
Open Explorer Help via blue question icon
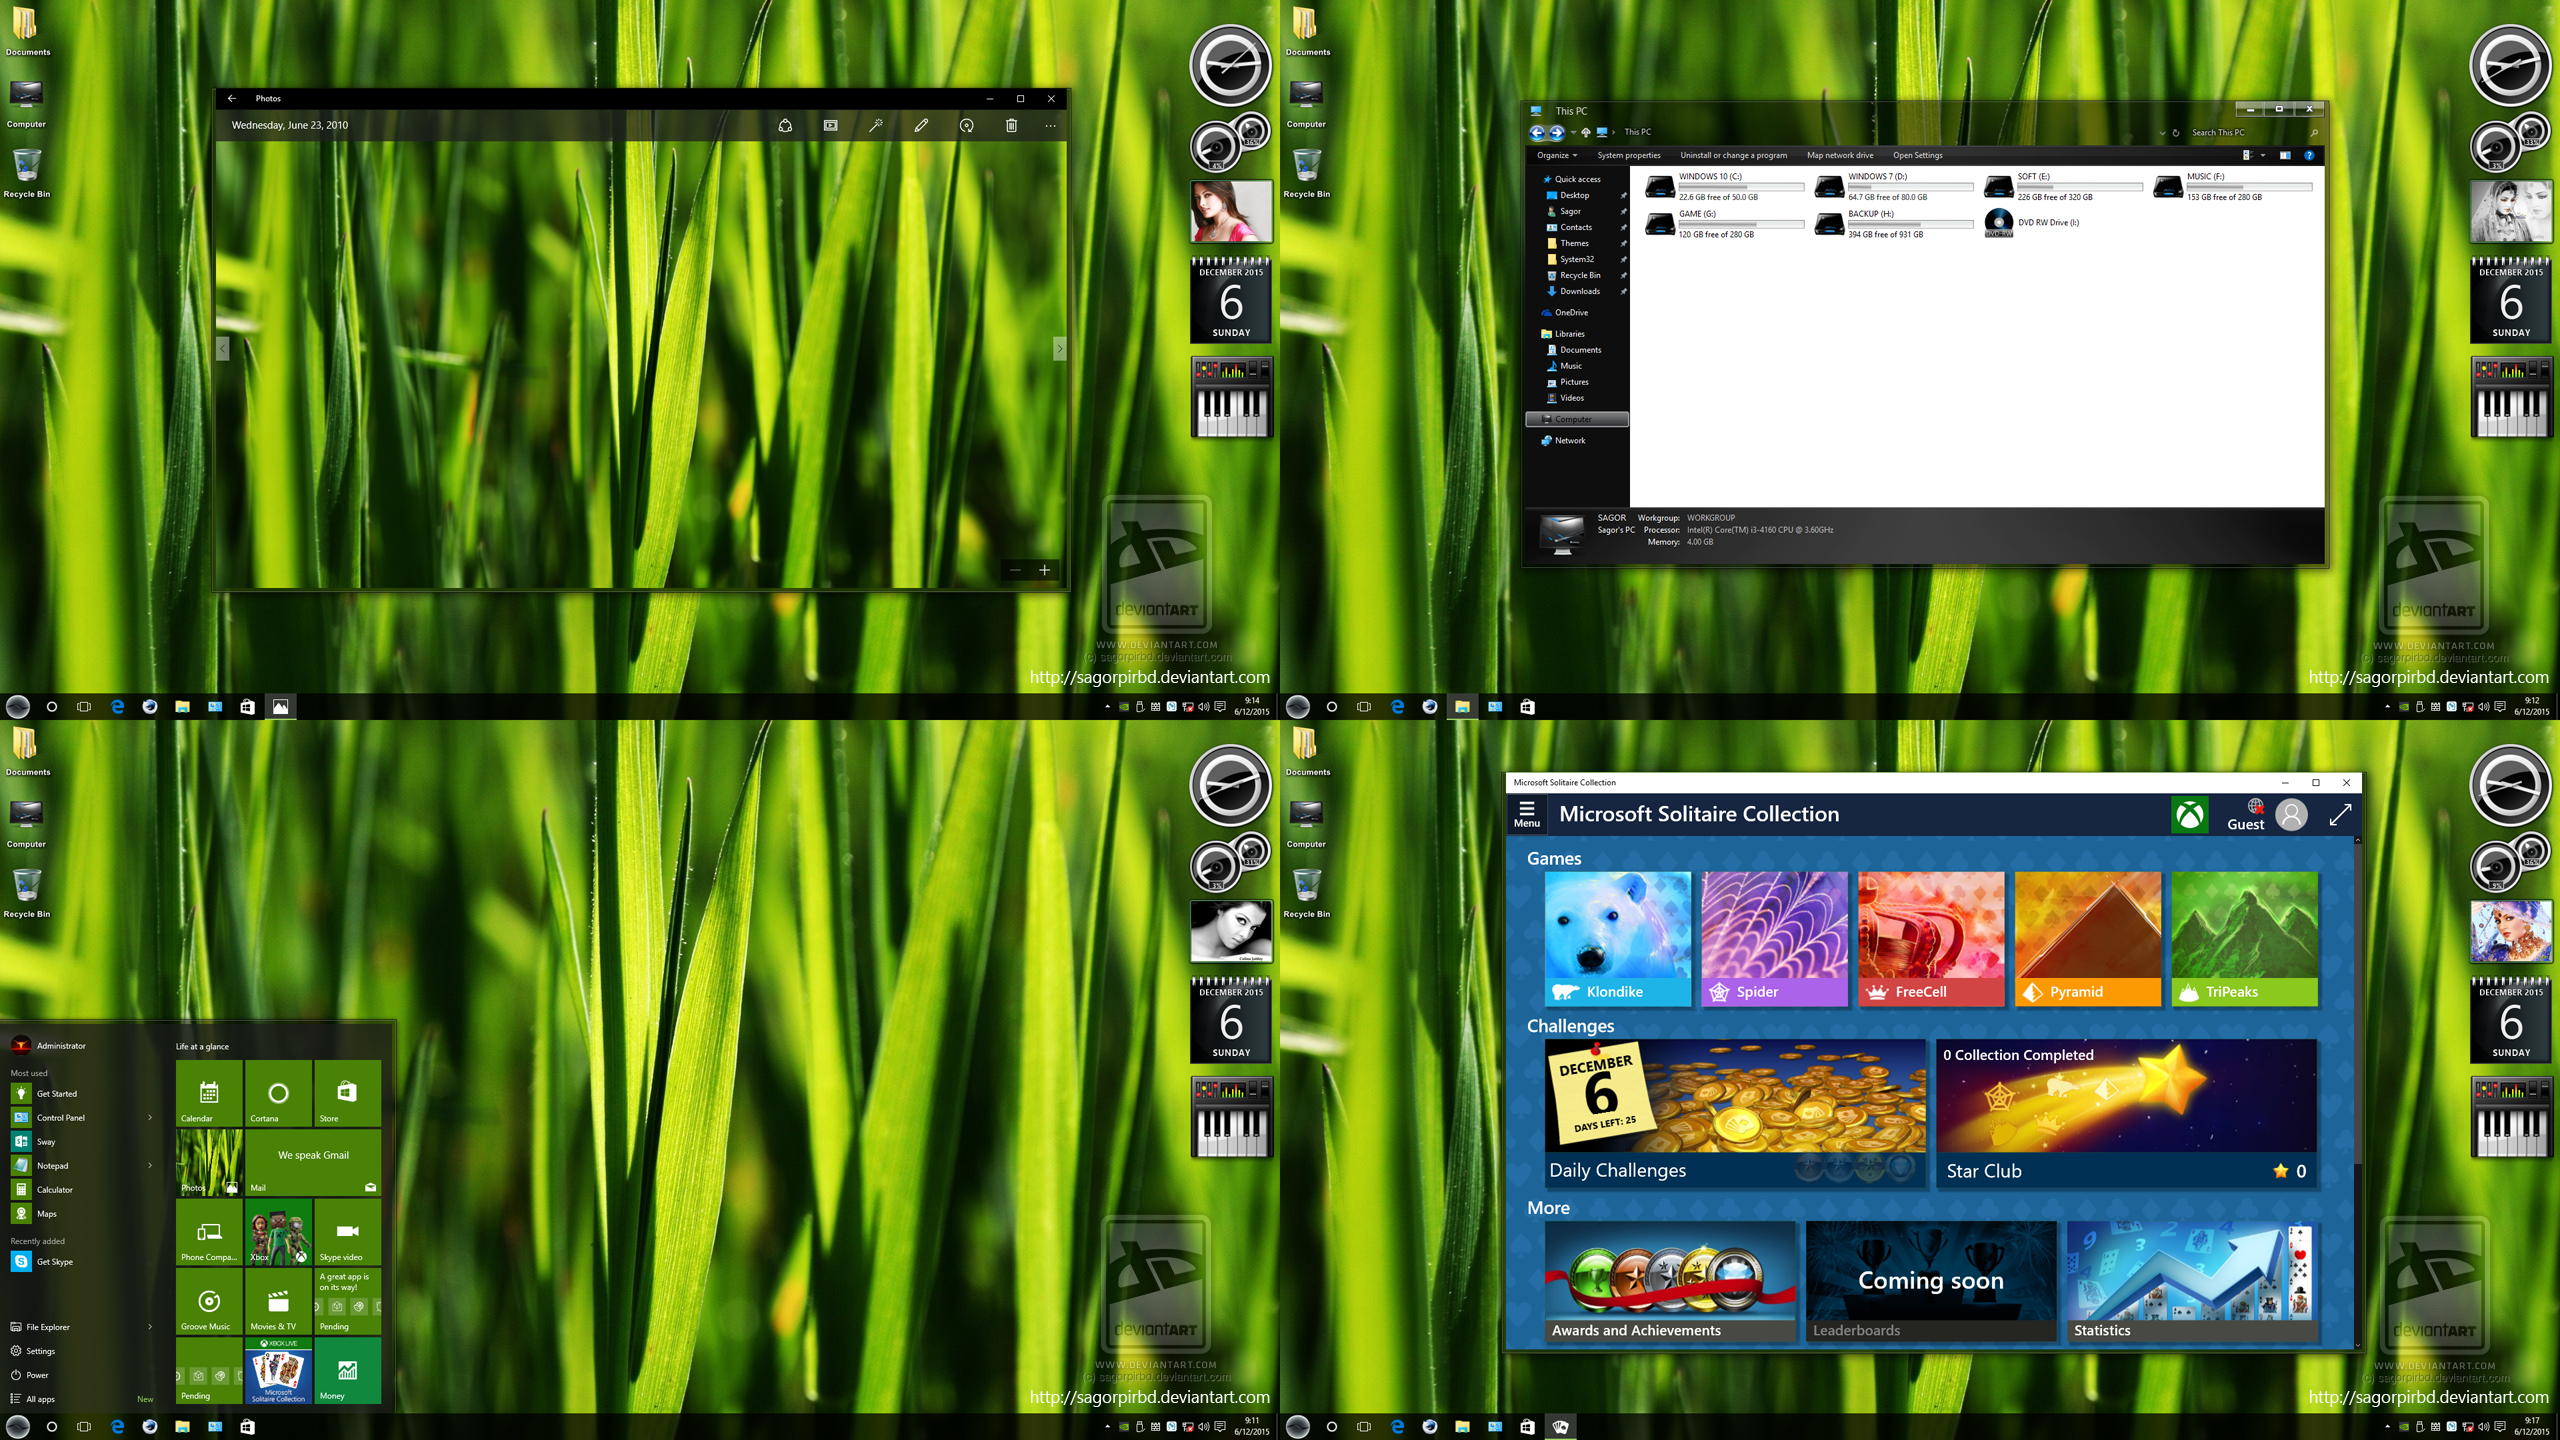[x=2309, y=155]
